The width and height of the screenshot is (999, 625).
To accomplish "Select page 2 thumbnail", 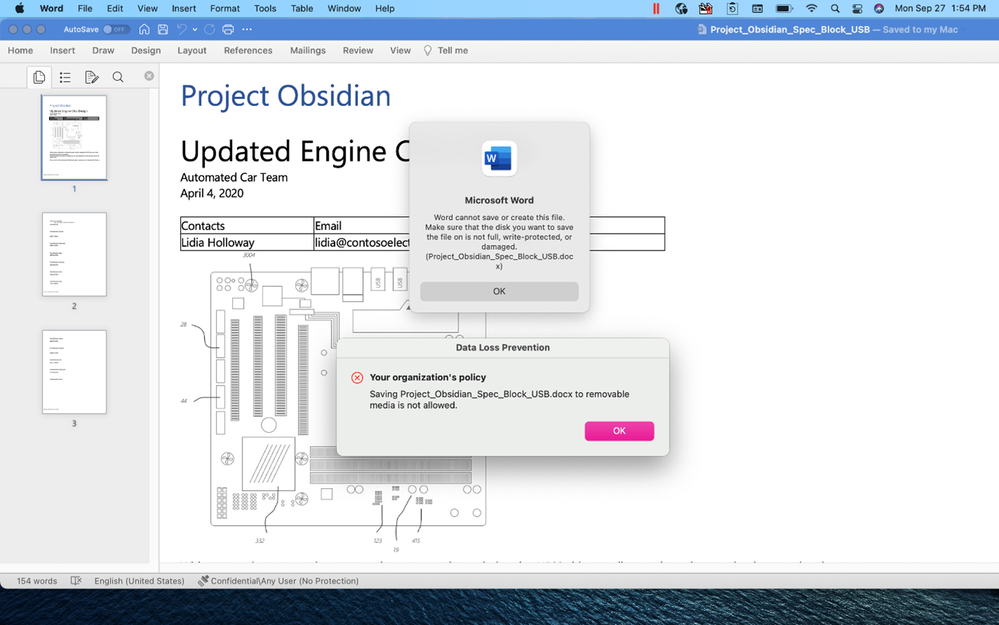I will pos(74,254).
